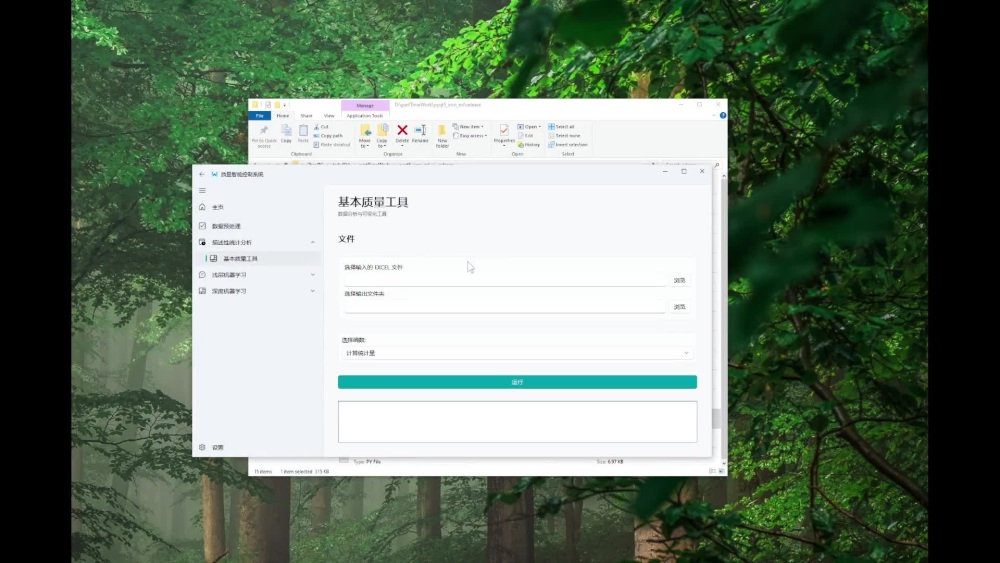Viewport: 1000px width, 563px height.
Task: Expand the 深度机器学习 sidebar section
Action: [x=257, y=291]
